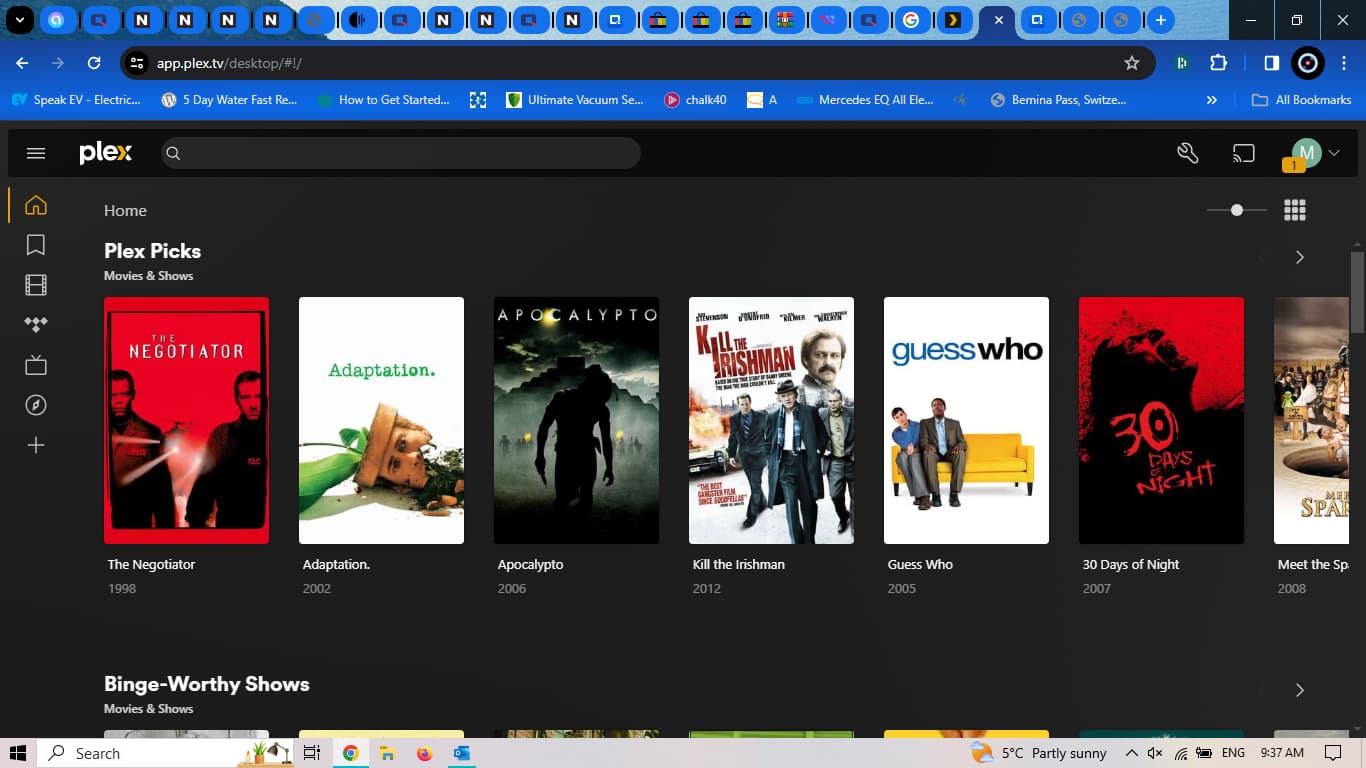Open Task View on the taskbar
Screen dimensions: 1366x768
point(311,753)
